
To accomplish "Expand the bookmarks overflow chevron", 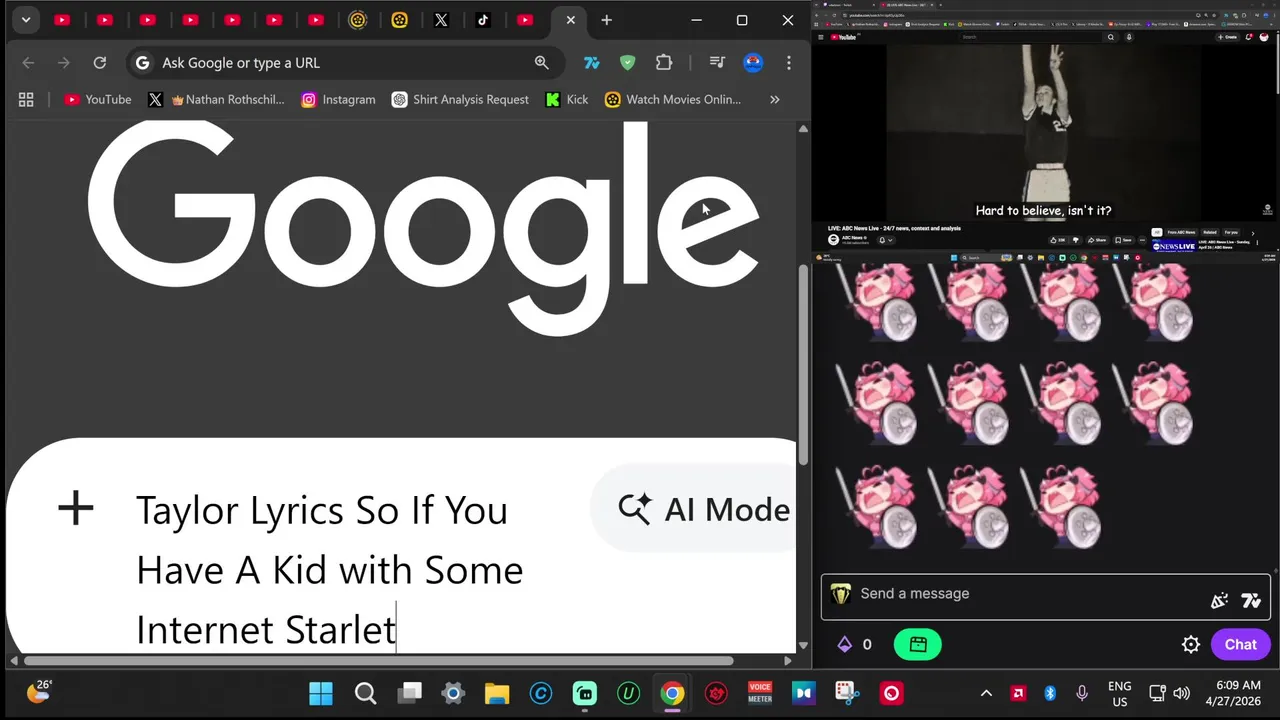I will [775, 99].
